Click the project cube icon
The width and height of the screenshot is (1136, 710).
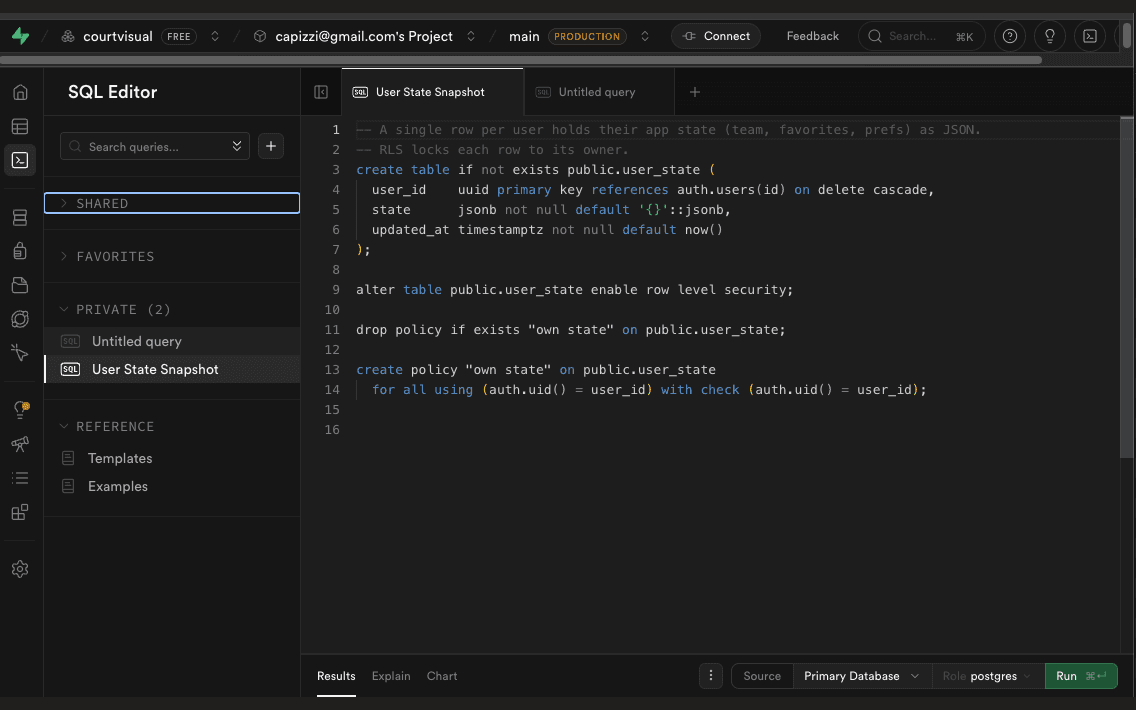(x=259, y=36)
